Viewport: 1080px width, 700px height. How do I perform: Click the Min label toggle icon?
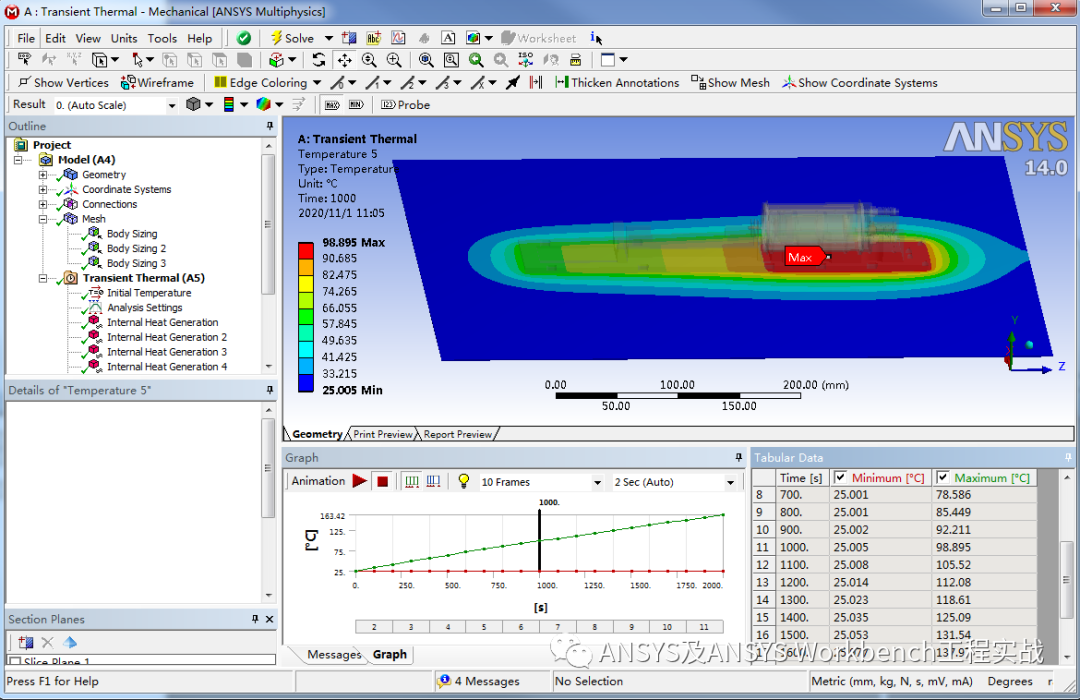click(x=356, y=105)
